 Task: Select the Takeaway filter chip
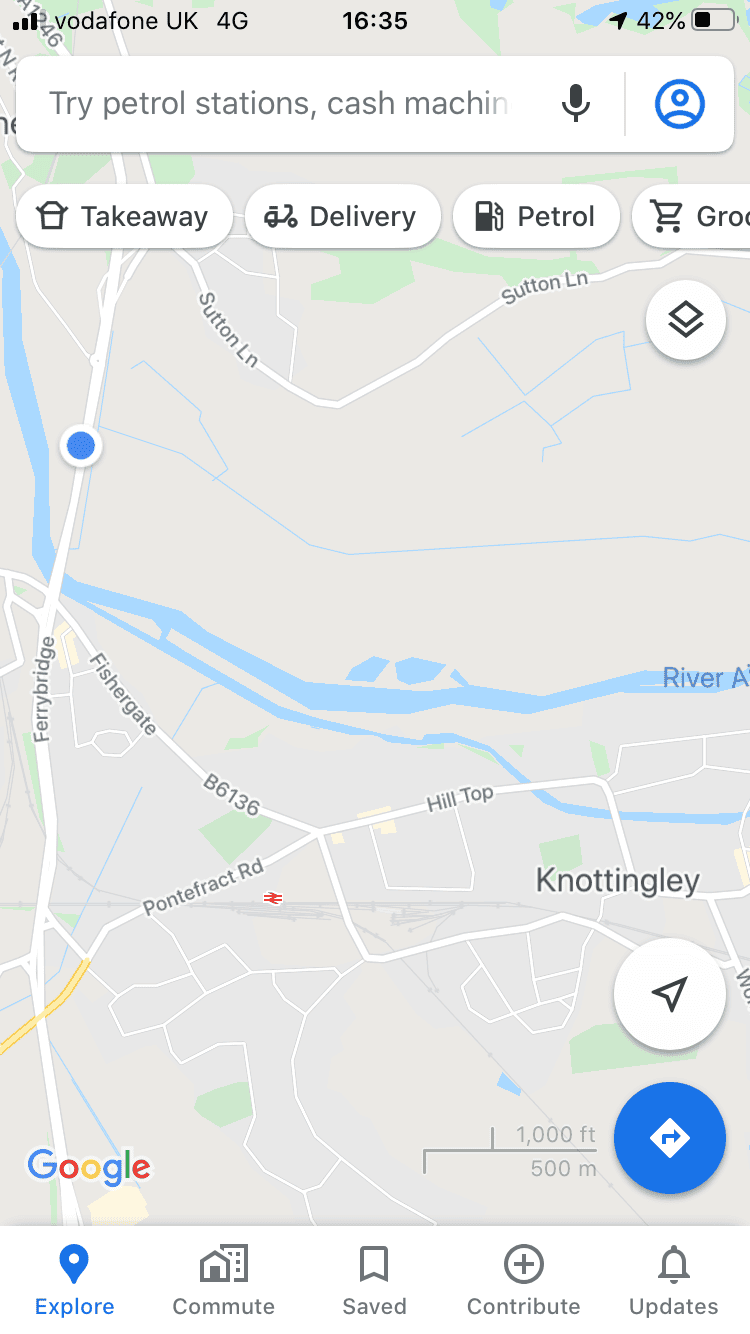click(x=124, y=216)
